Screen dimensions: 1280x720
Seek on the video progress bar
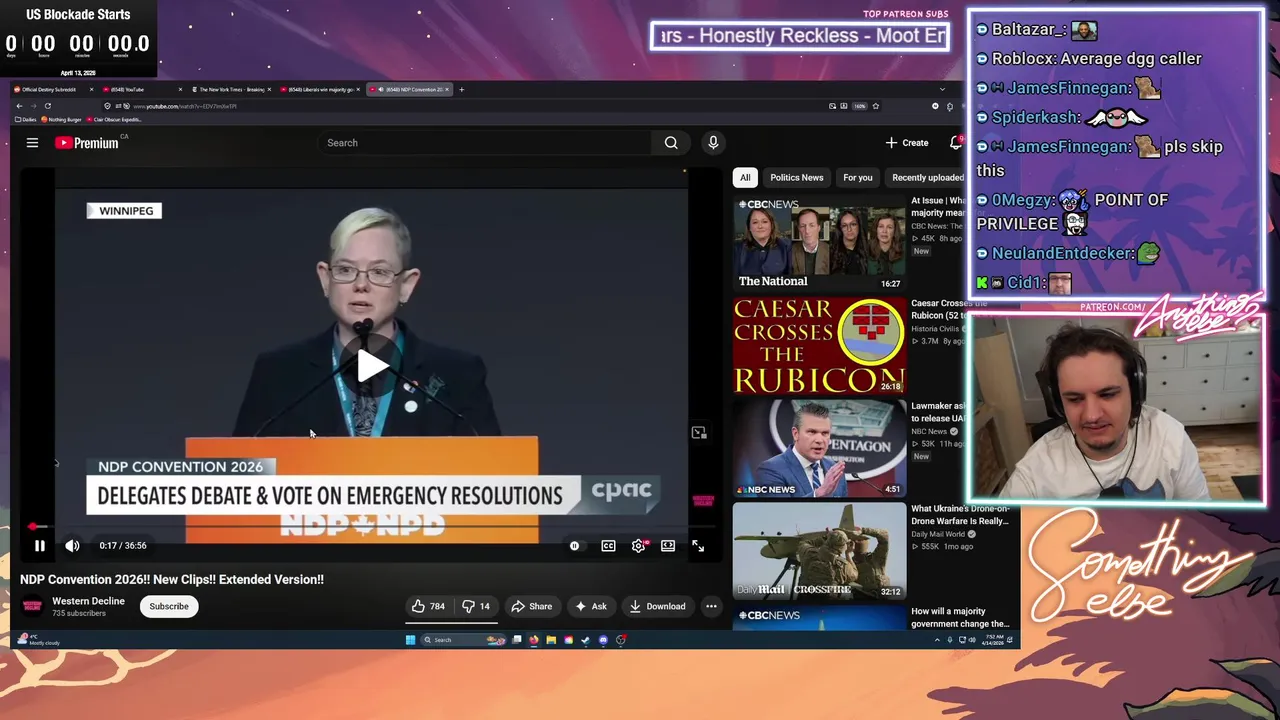coord(371,527)
